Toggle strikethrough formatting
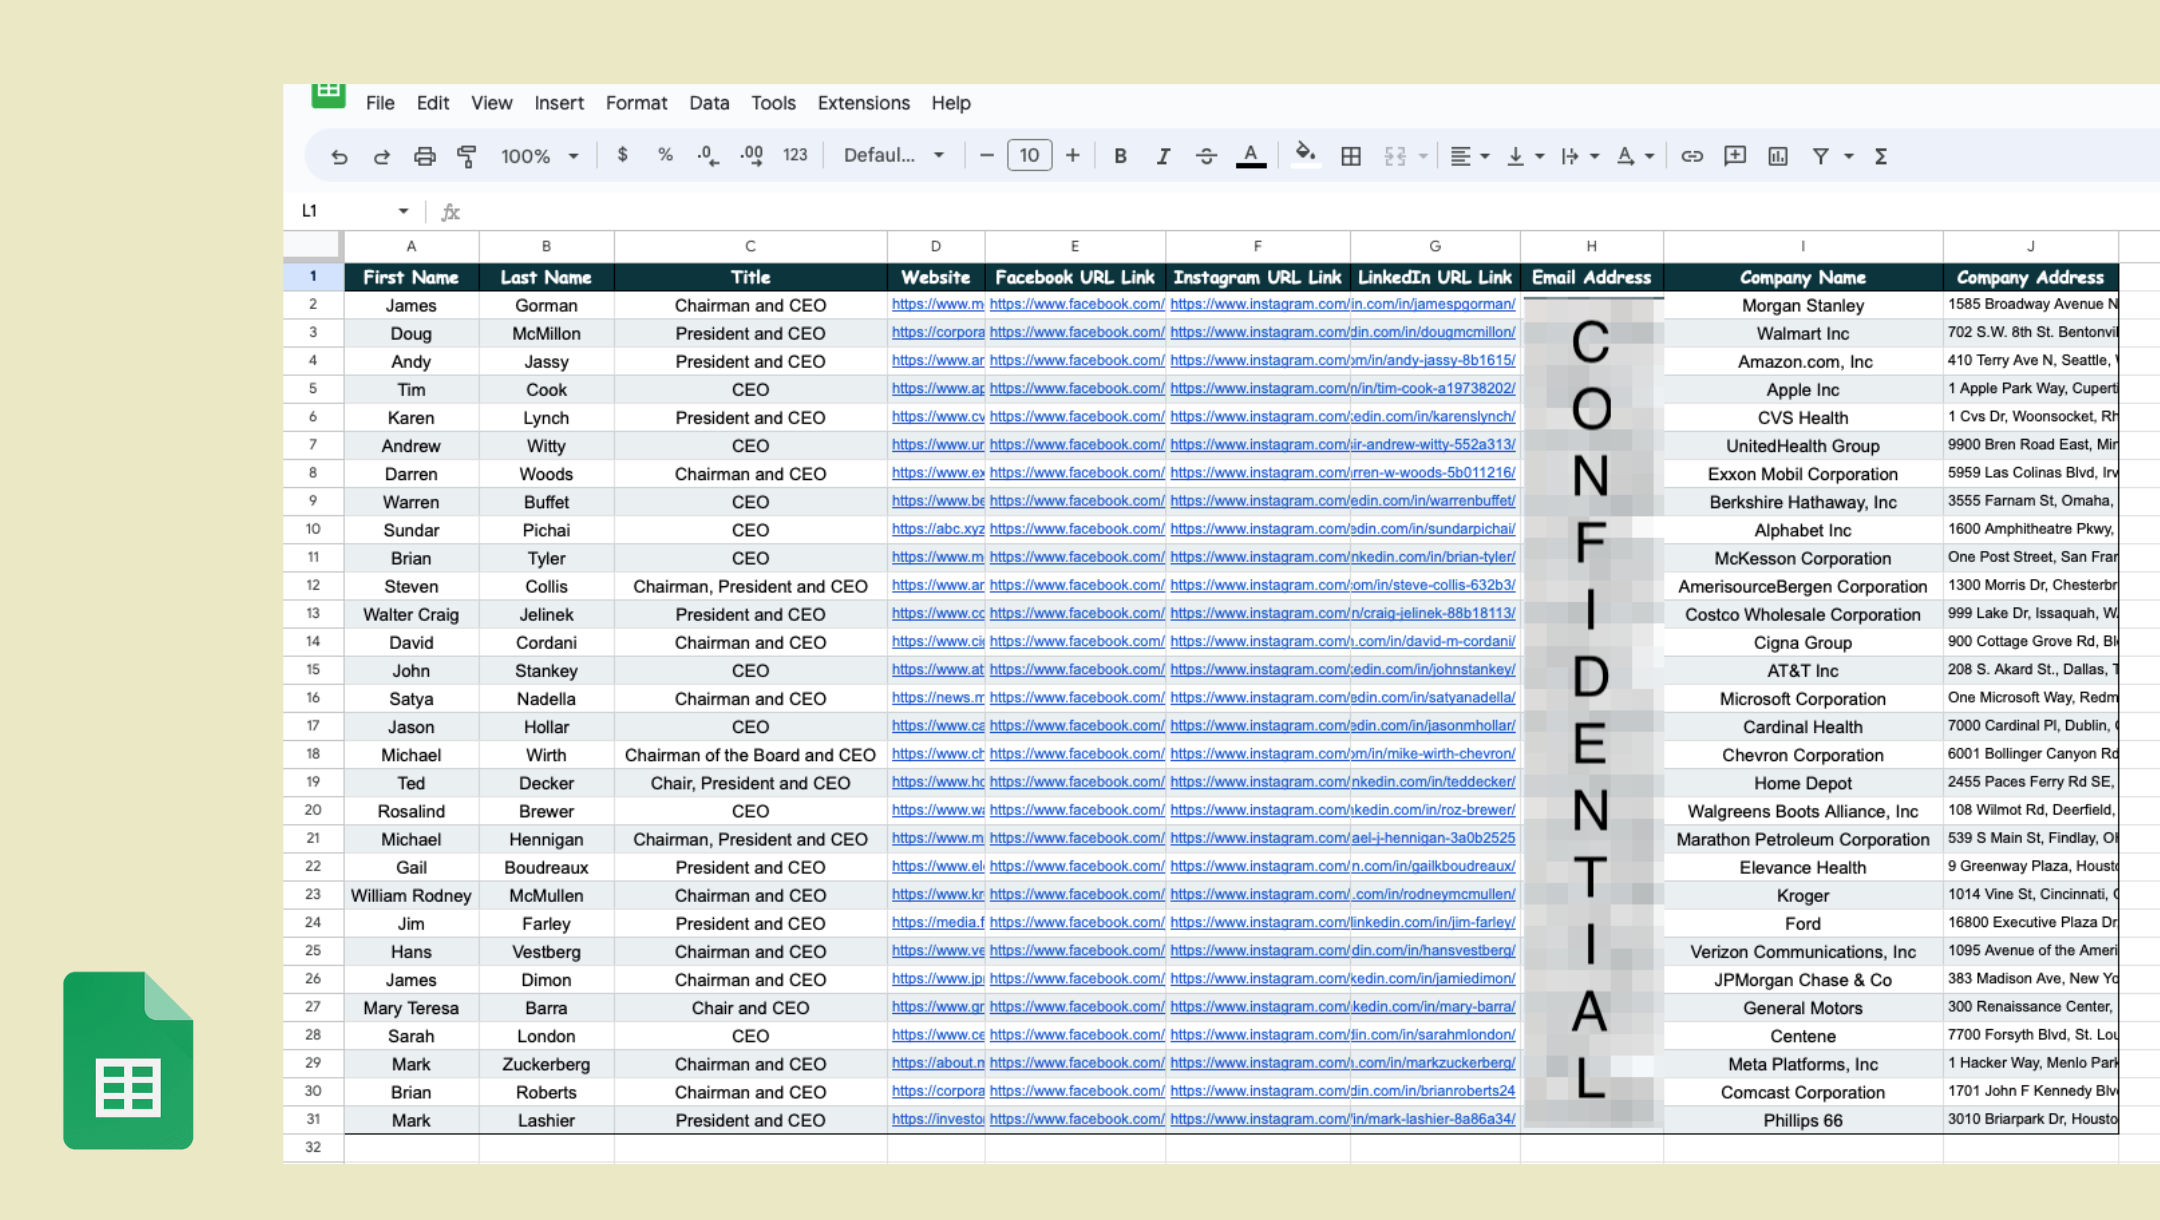 pyautogui.click(x=1205, y=156)
